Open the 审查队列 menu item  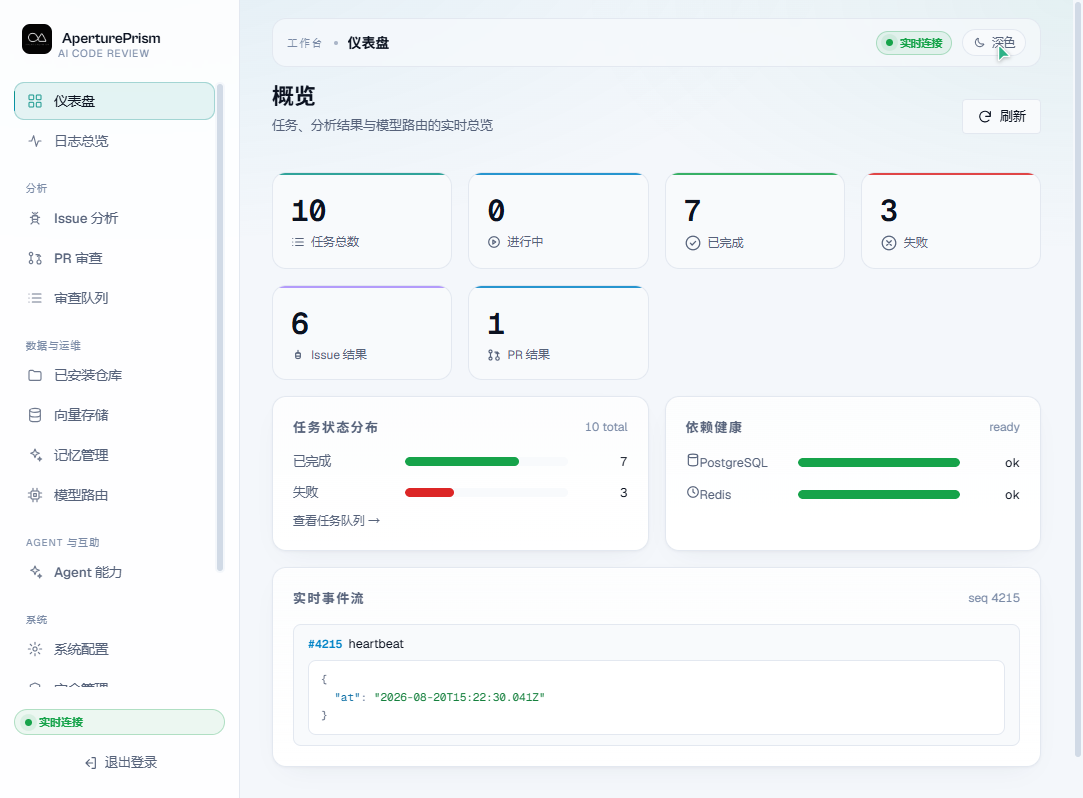click(x=115, y=298)
